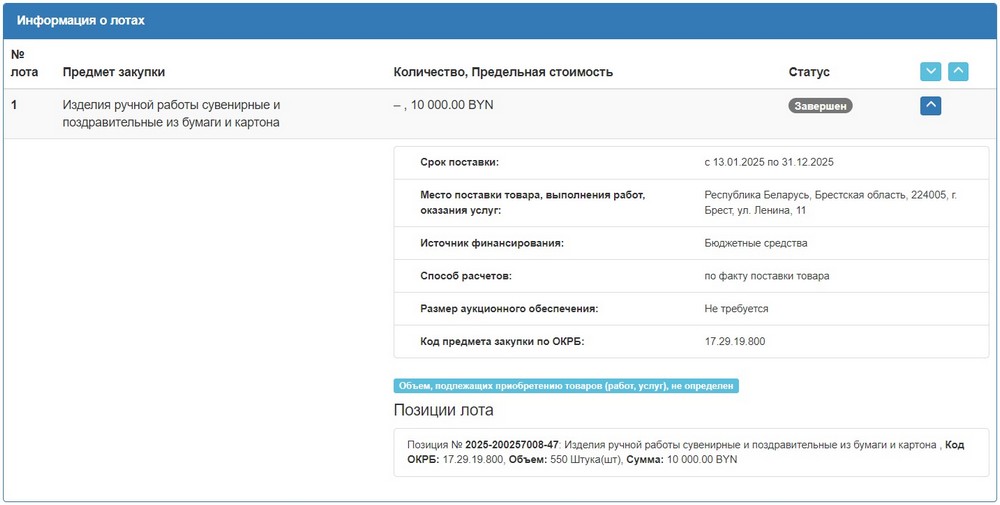Expand all lots with the down-chevron button
The image size is (1000, 505).
[930, 72]
